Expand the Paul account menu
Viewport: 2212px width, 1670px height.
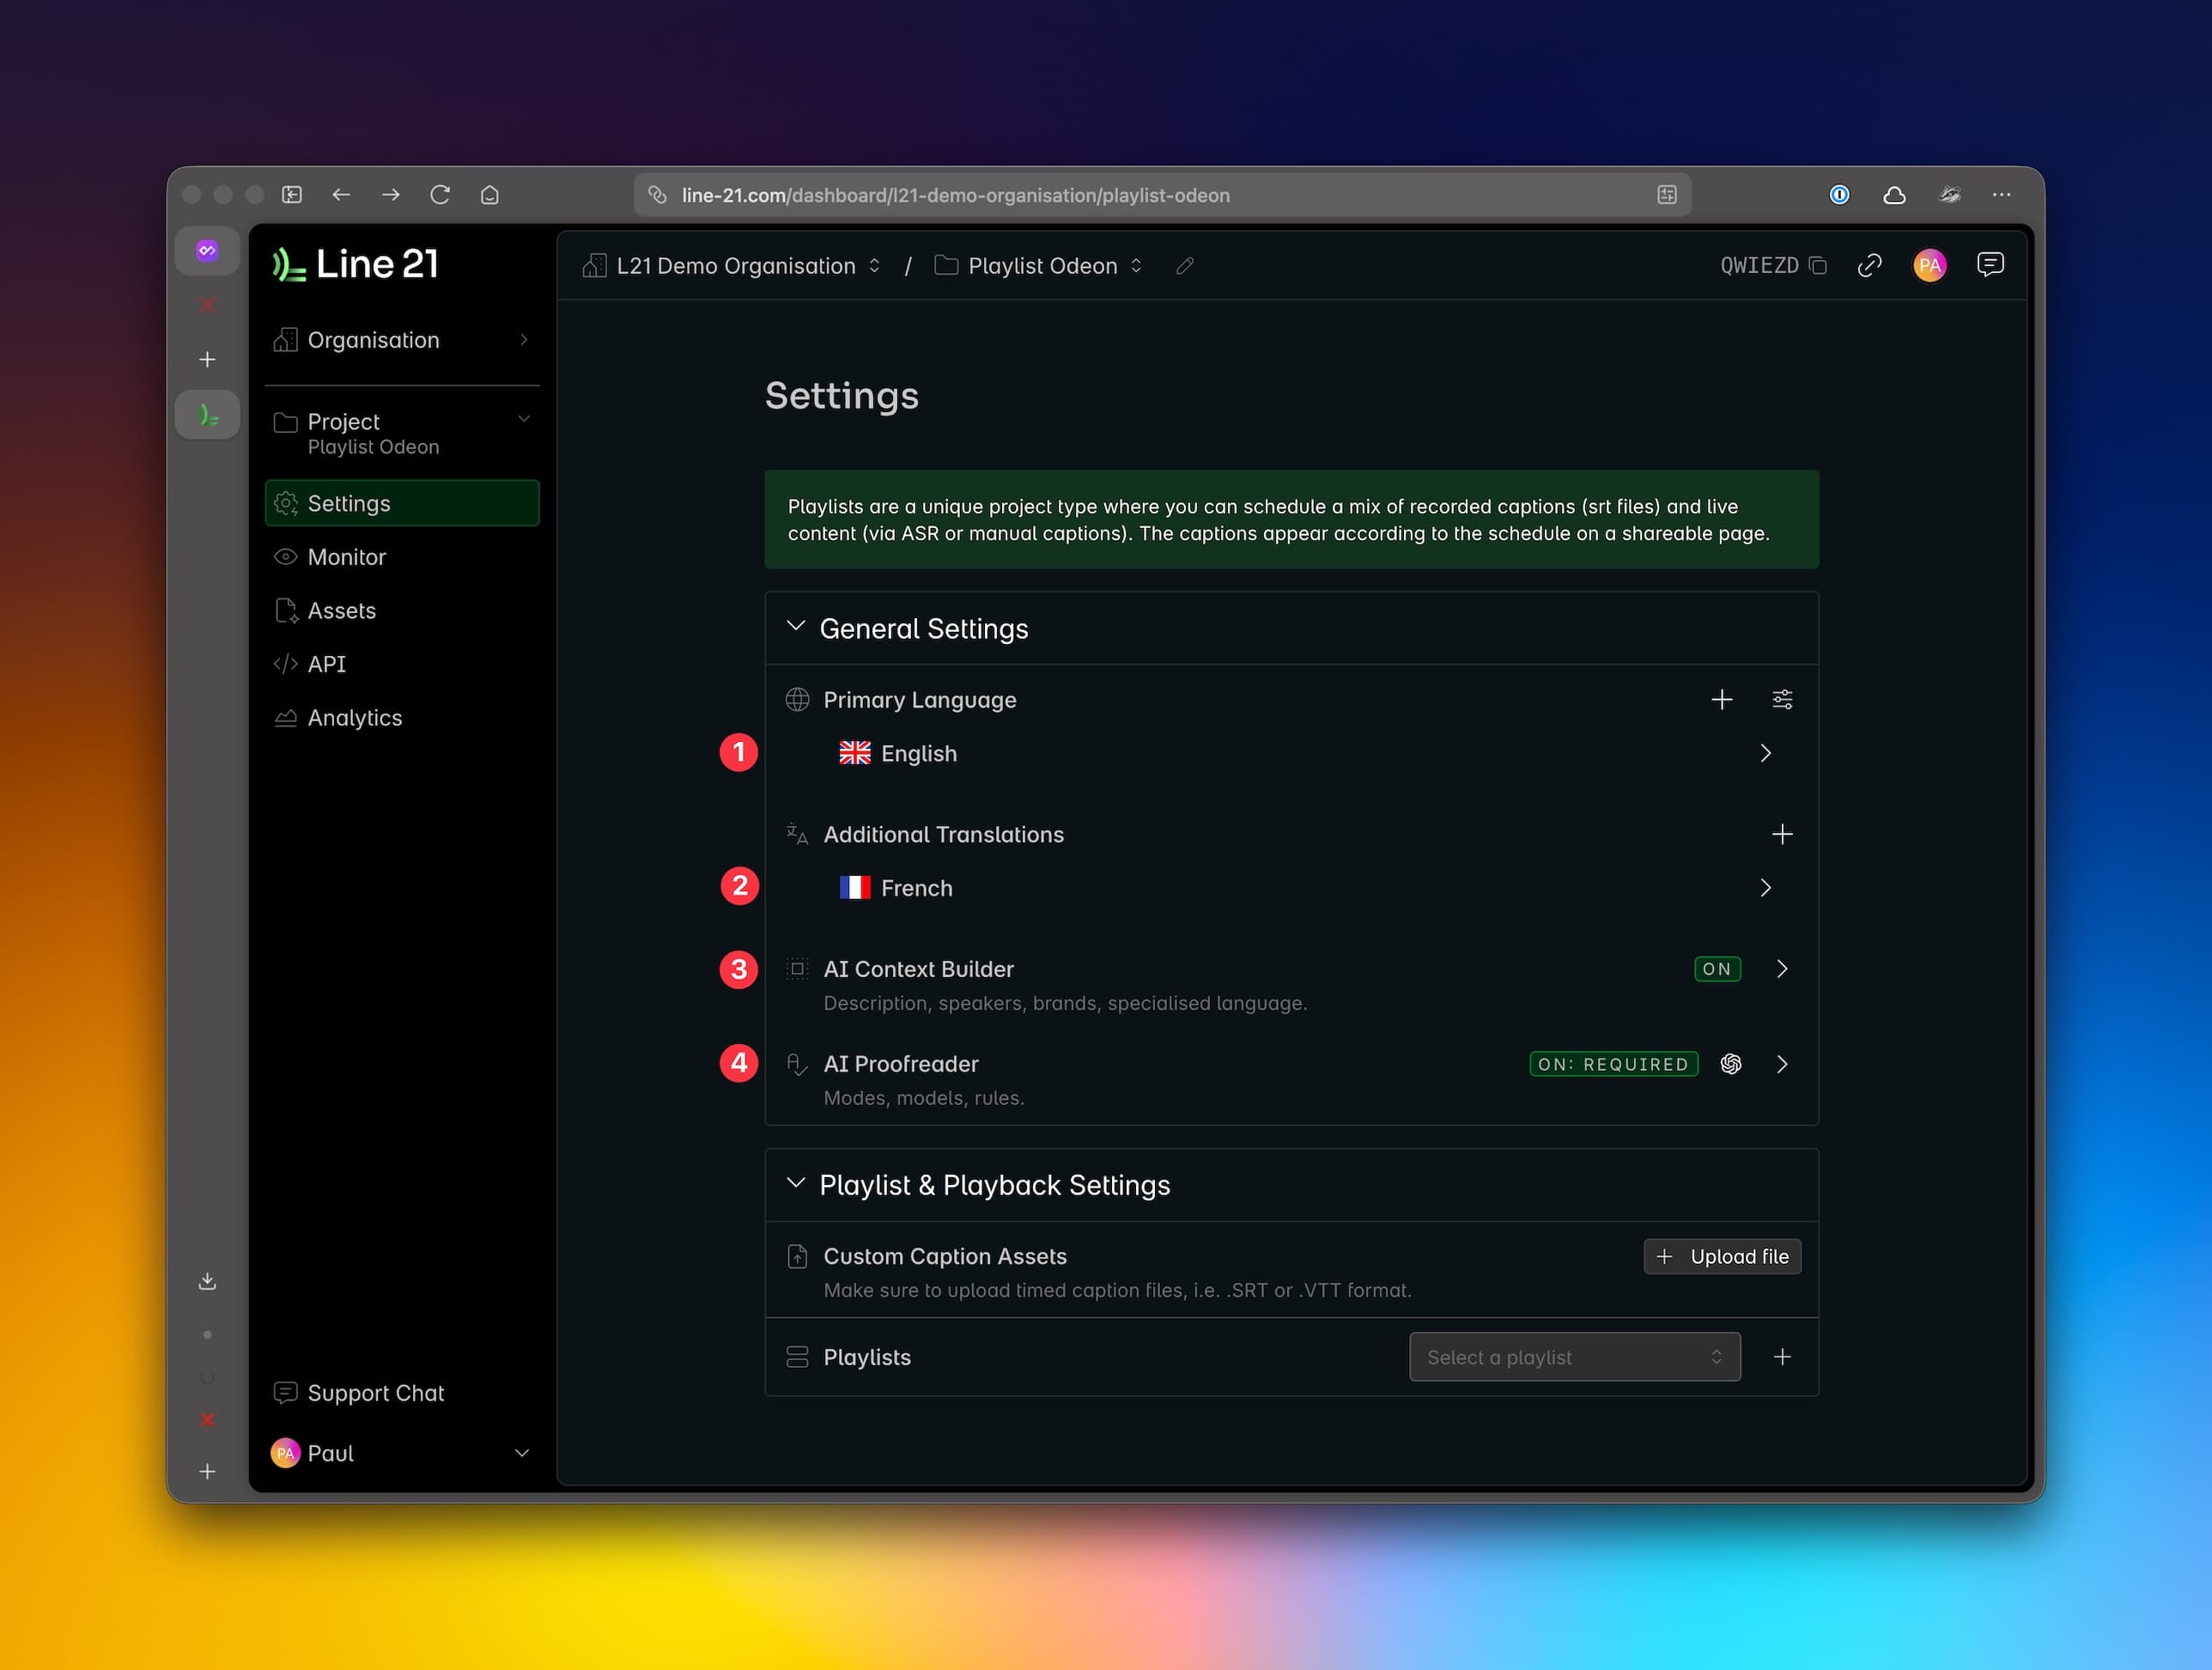[521, 1453]
